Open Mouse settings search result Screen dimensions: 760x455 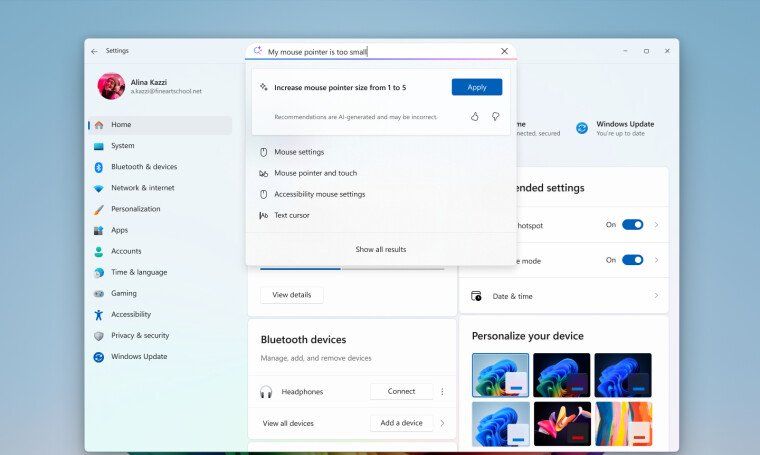pos(380,152)
